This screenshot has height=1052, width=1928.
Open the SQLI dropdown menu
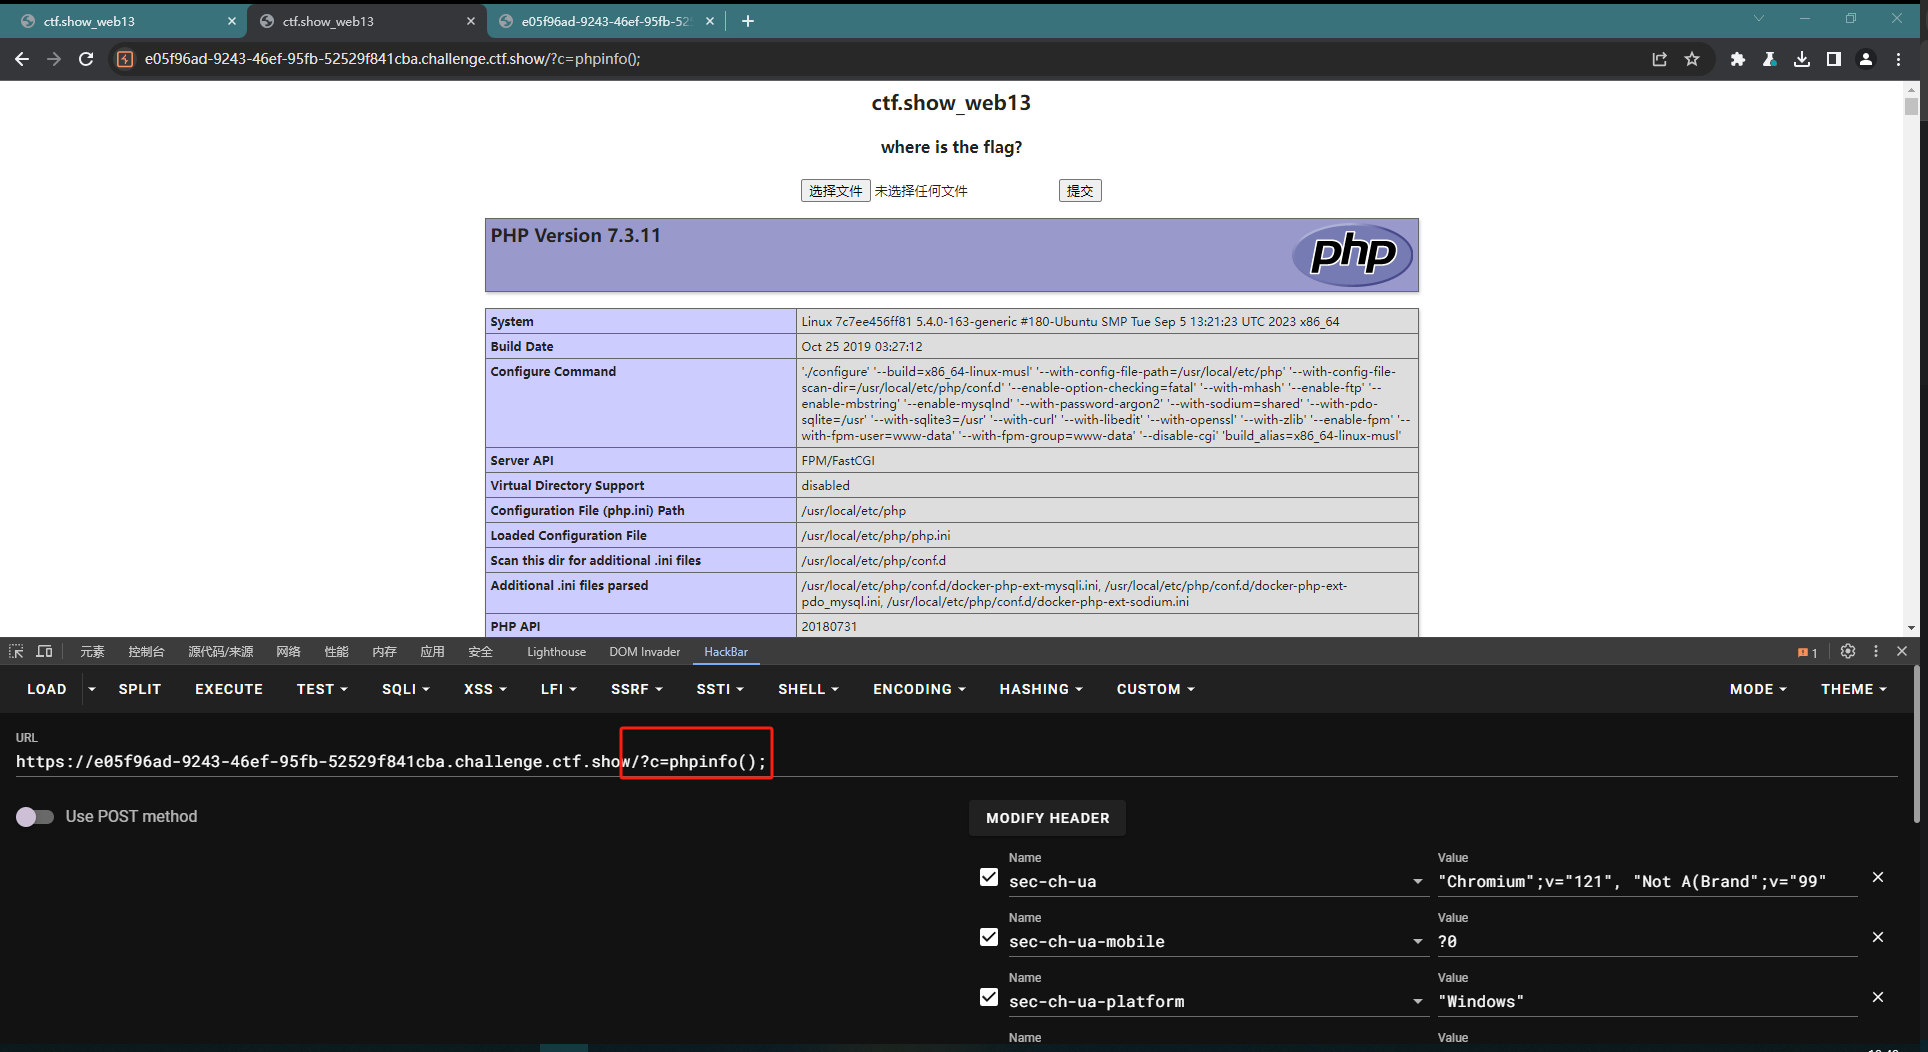click(405, 689)
